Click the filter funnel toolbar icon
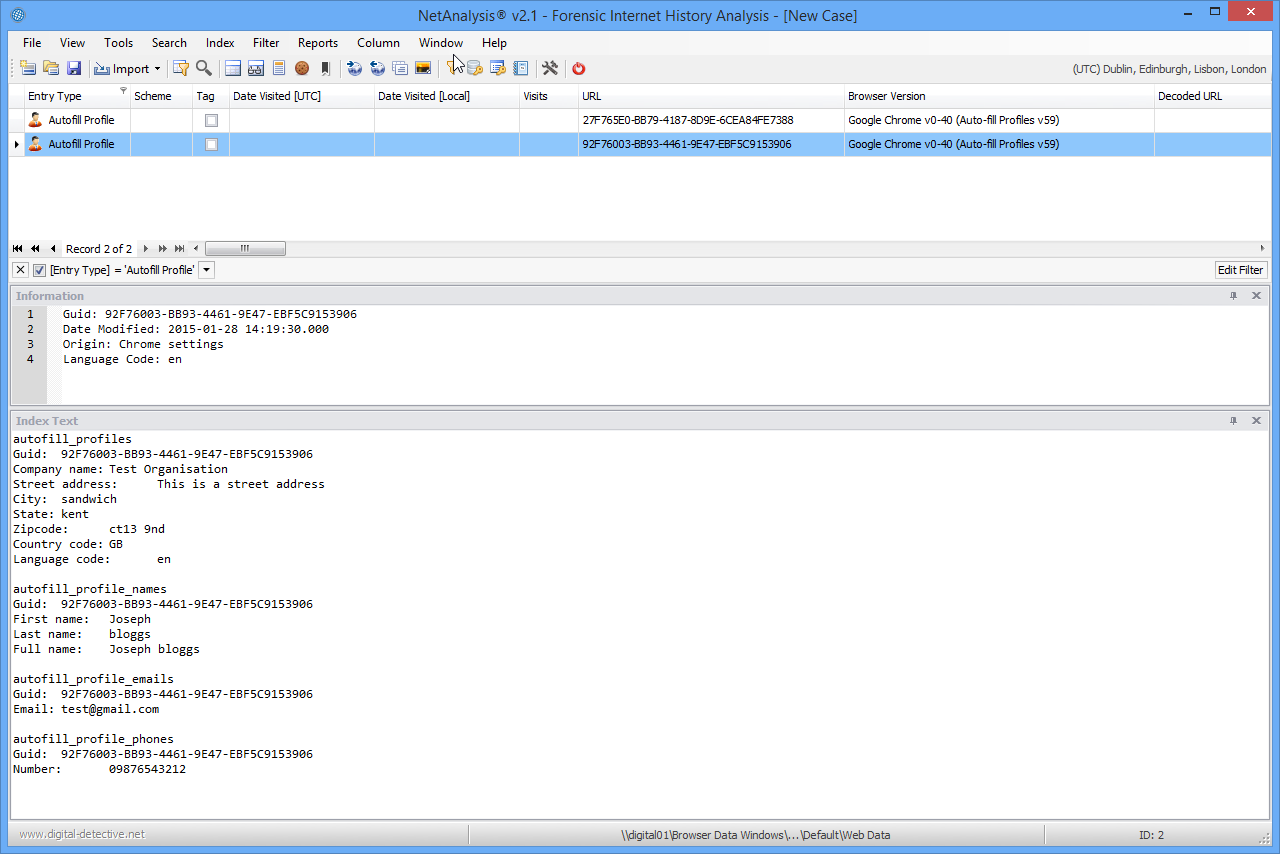 pyautogui.click(x=181, y=68)
